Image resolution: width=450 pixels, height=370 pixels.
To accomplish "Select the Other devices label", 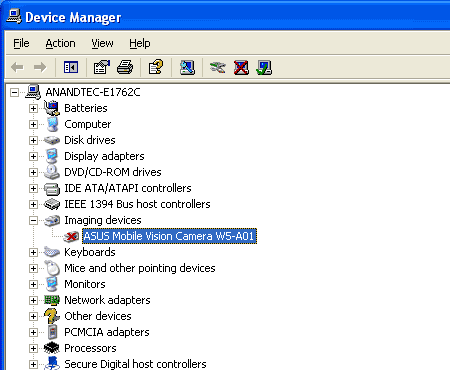I will pos(98,316).
